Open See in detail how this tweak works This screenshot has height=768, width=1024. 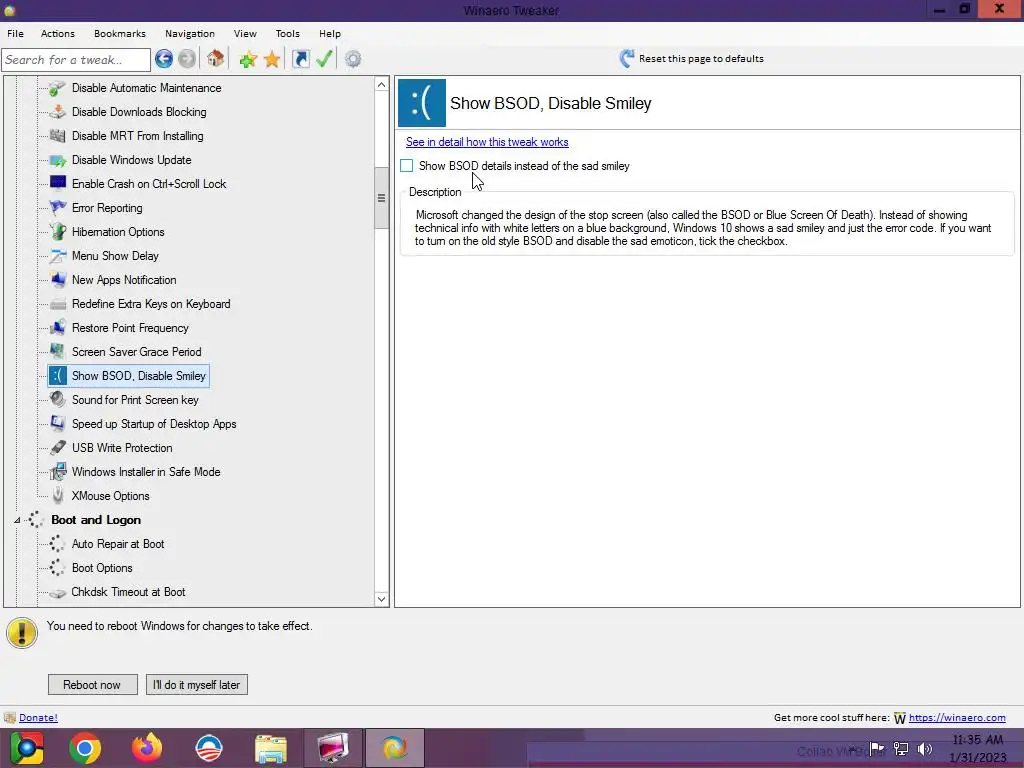pyautogui.click(x=487, y=142)
